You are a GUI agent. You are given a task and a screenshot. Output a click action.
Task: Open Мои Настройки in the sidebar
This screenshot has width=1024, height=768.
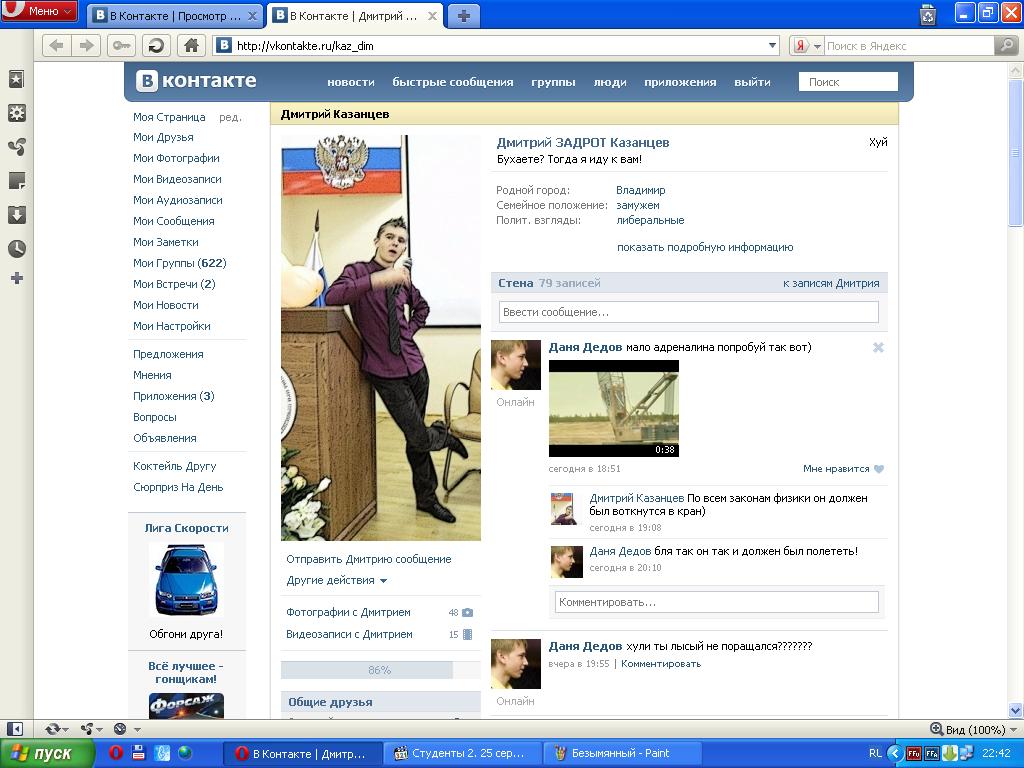point(172,326)
